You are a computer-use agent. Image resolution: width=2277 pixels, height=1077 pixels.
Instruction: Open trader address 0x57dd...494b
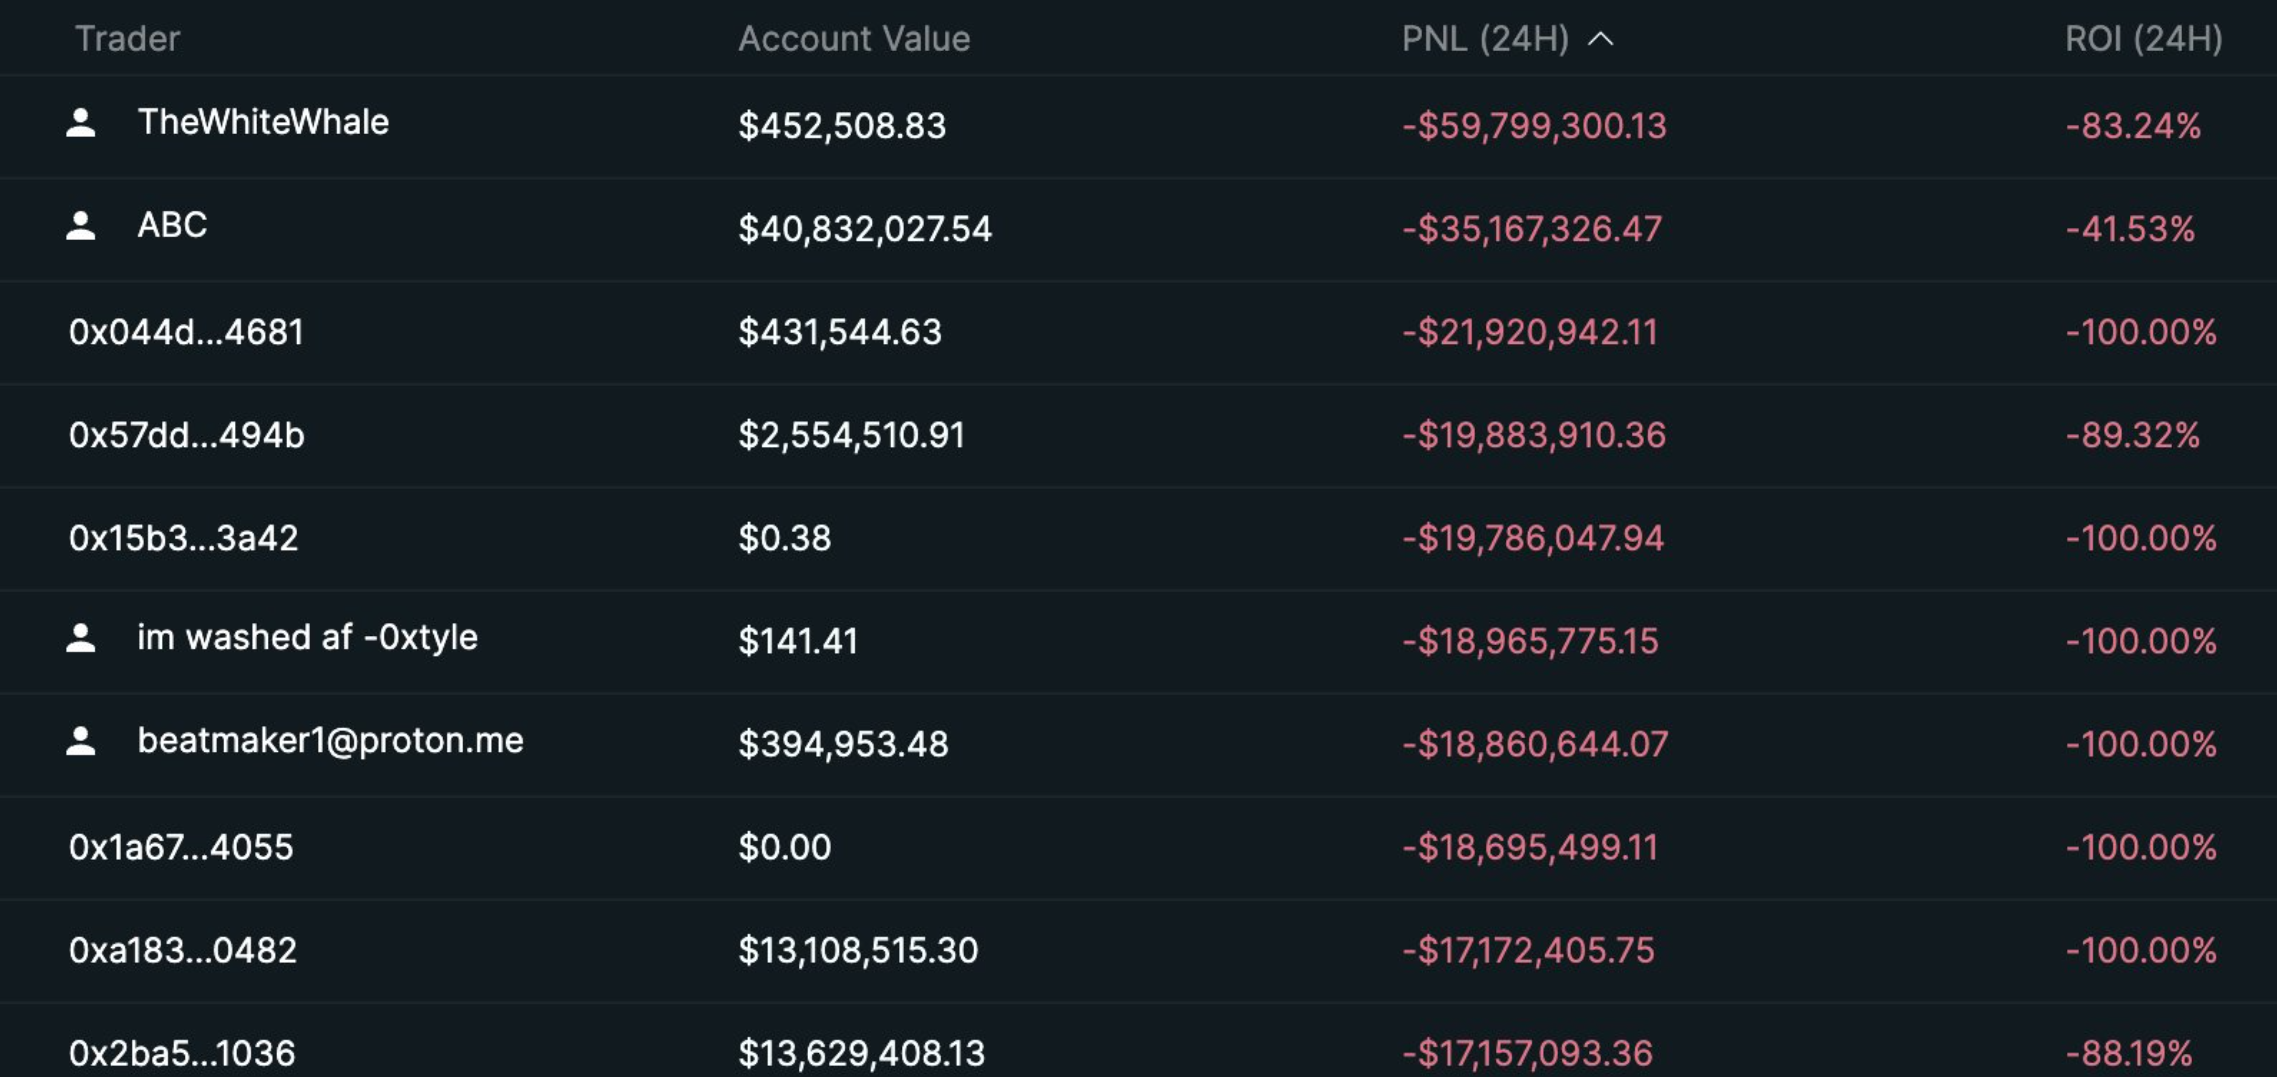[187, 435]
